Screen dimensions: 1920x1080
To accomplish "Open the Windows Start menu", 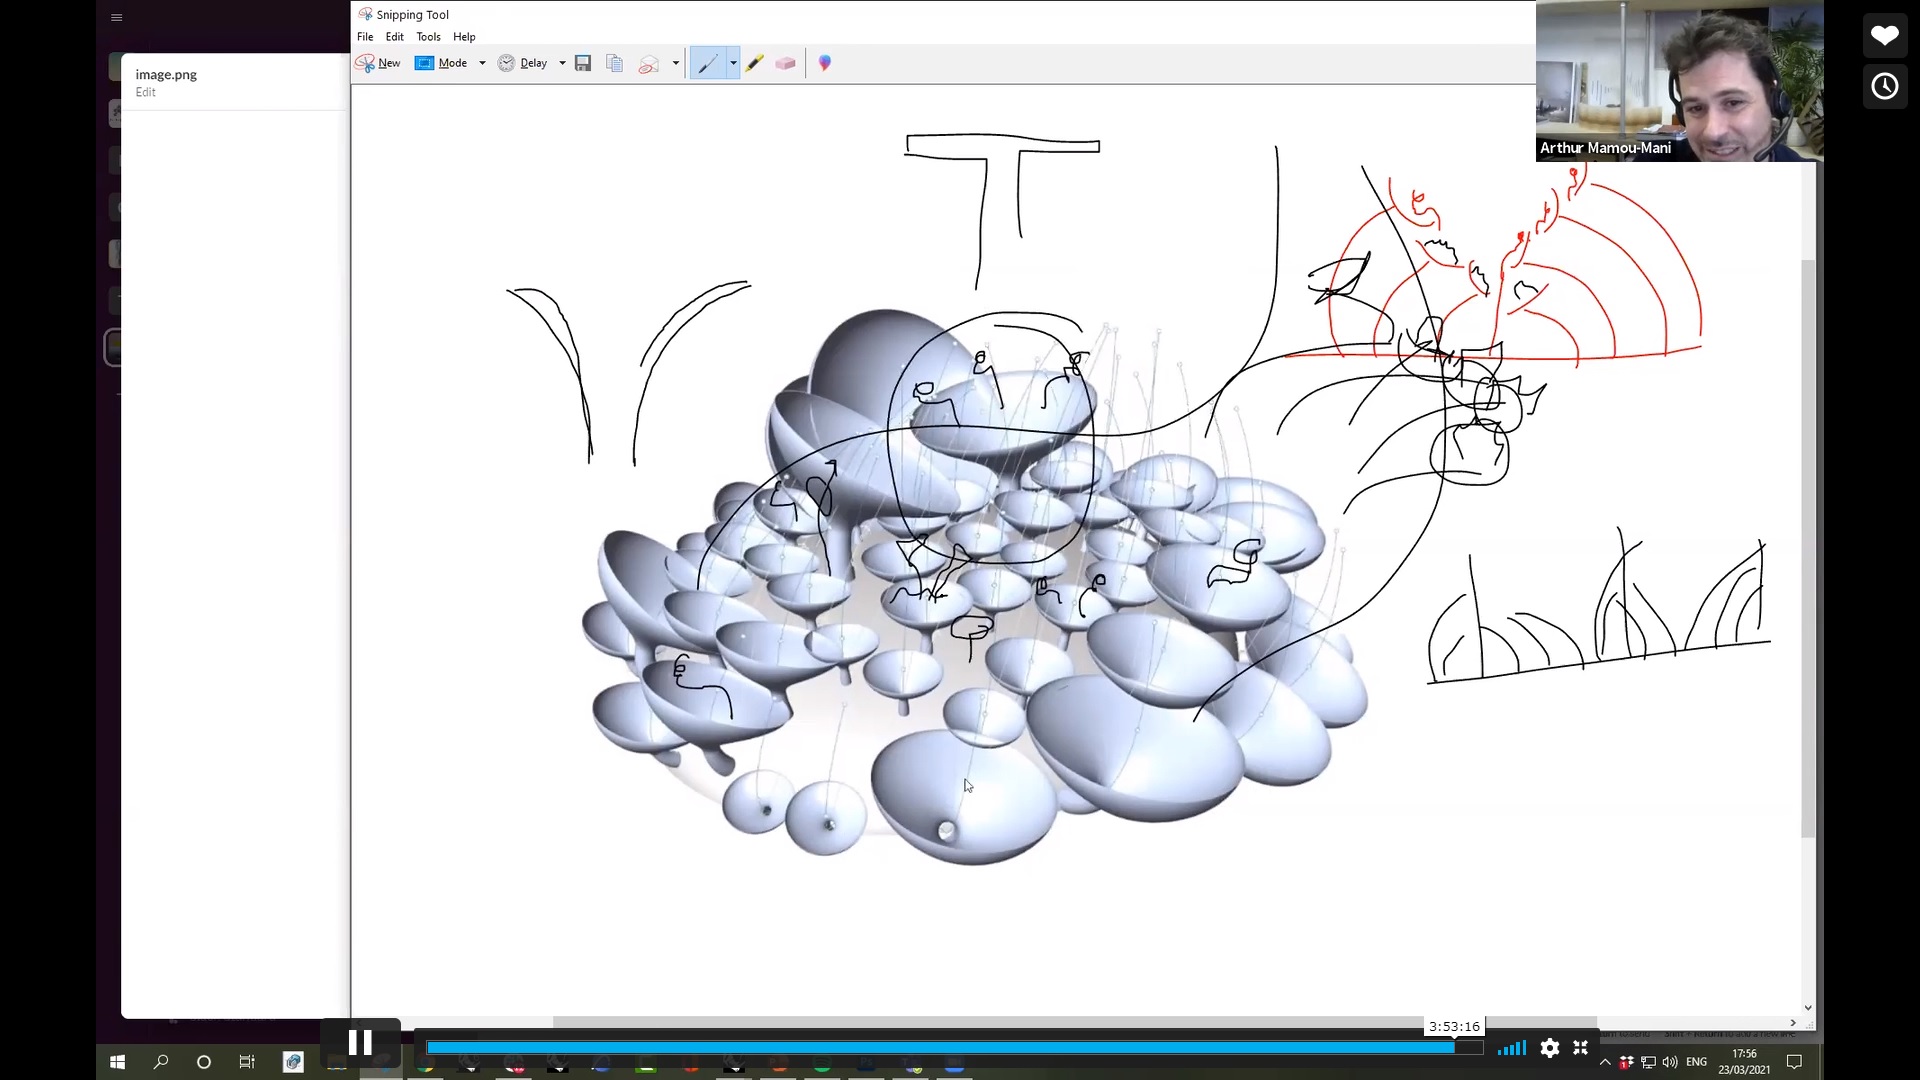I will [x=117, y=1062].
